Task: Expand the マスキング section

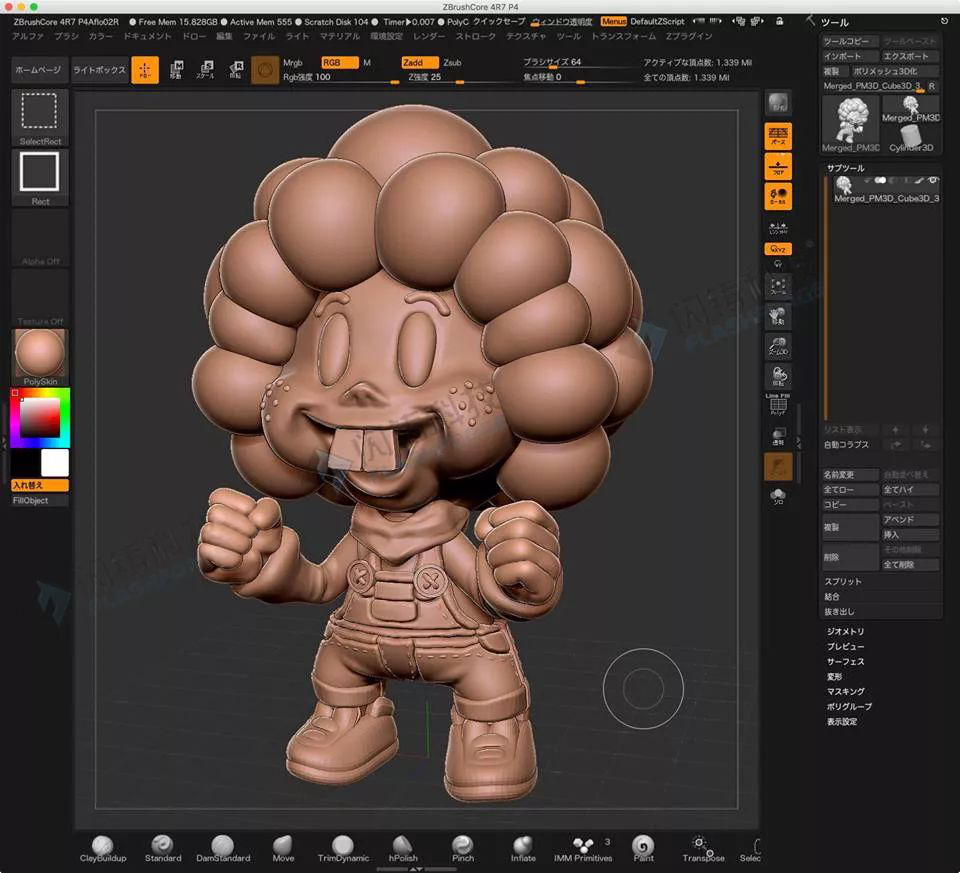Action: point(846,691)
